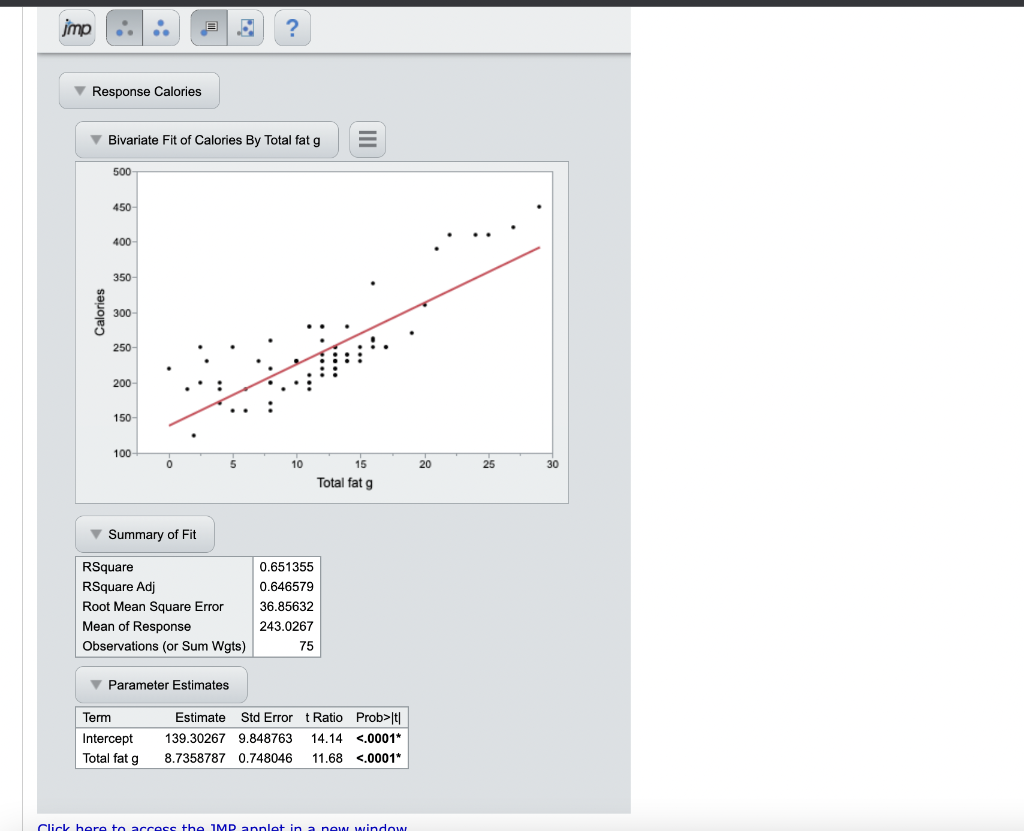Image resolution: width=1024 pixels, height=831 pixels.
Task: Collapse the Parameter Estimates section
Action: click(94, 684)
